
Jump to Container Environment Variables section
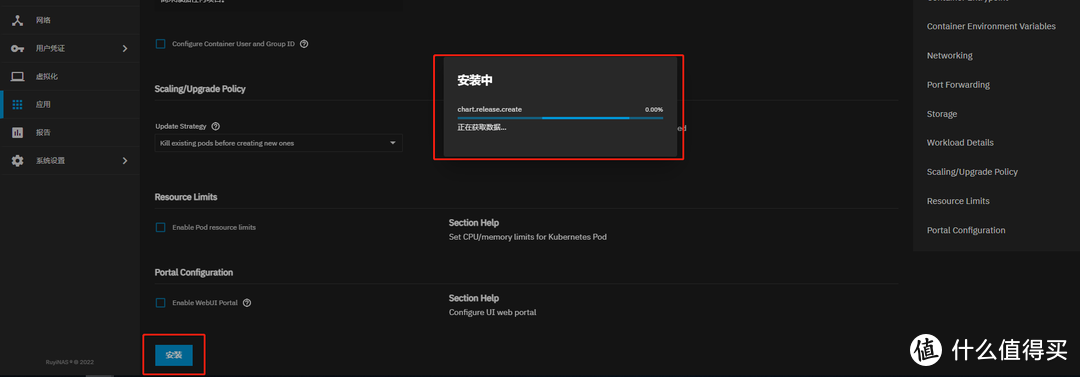[990, 26]
